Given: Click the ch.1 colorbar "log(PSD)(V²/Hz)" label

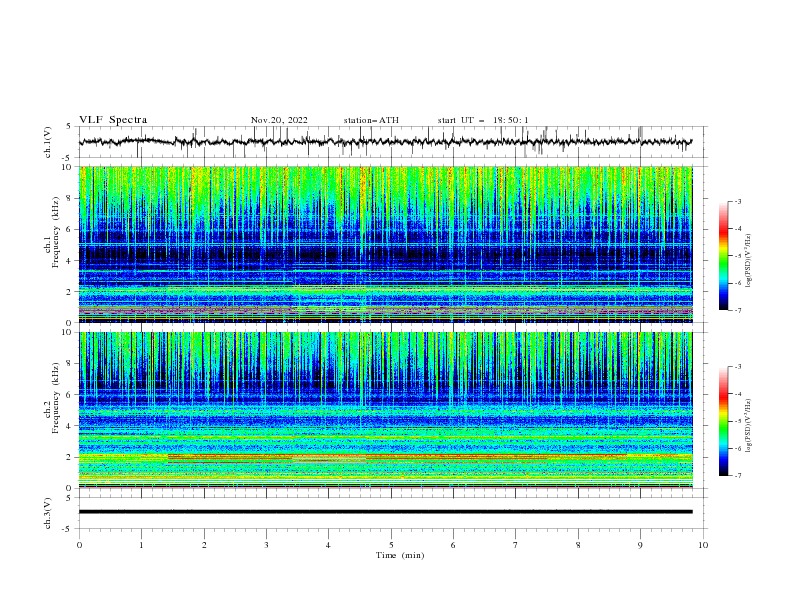Looking at the screenshot, I should tap(748, 261).
